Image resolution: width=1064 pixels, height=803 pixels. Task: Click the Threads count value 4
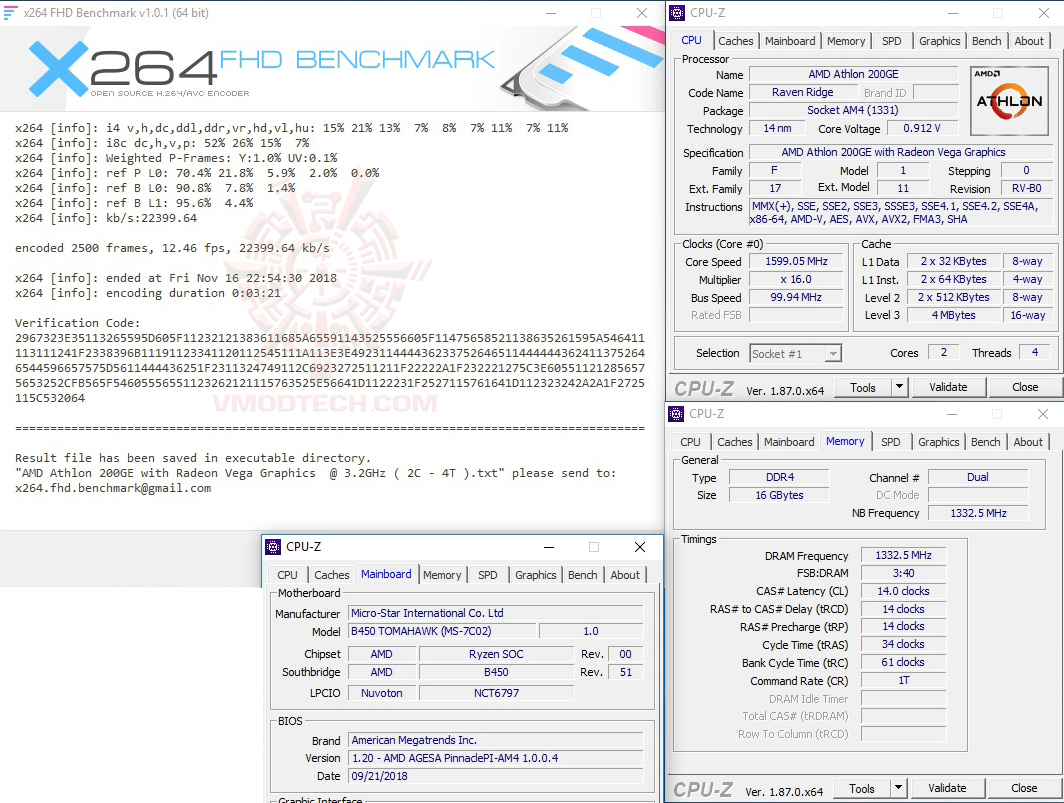(x=1035, y=352)
